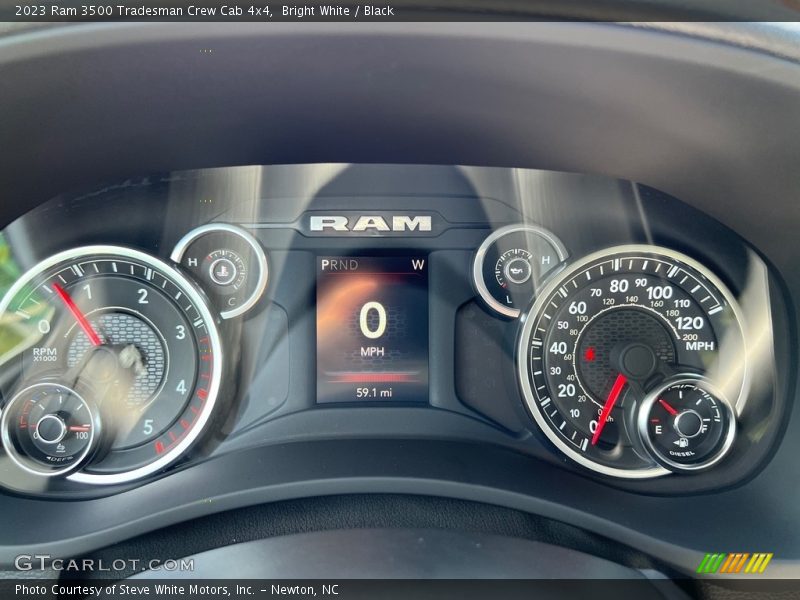The width and height of the screenshot is (800, 600).
Task: Click the 20 mark on the speedometer
Action: (x=566, y=391)
